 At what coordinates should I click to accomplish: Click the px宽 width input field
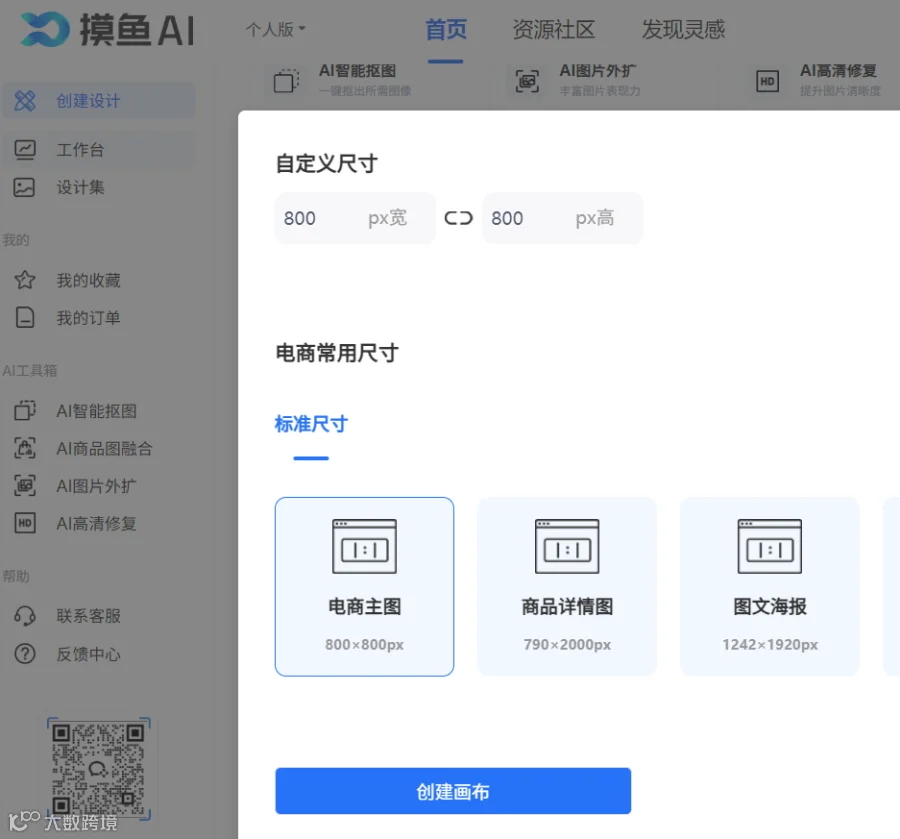tap(355, 218)
